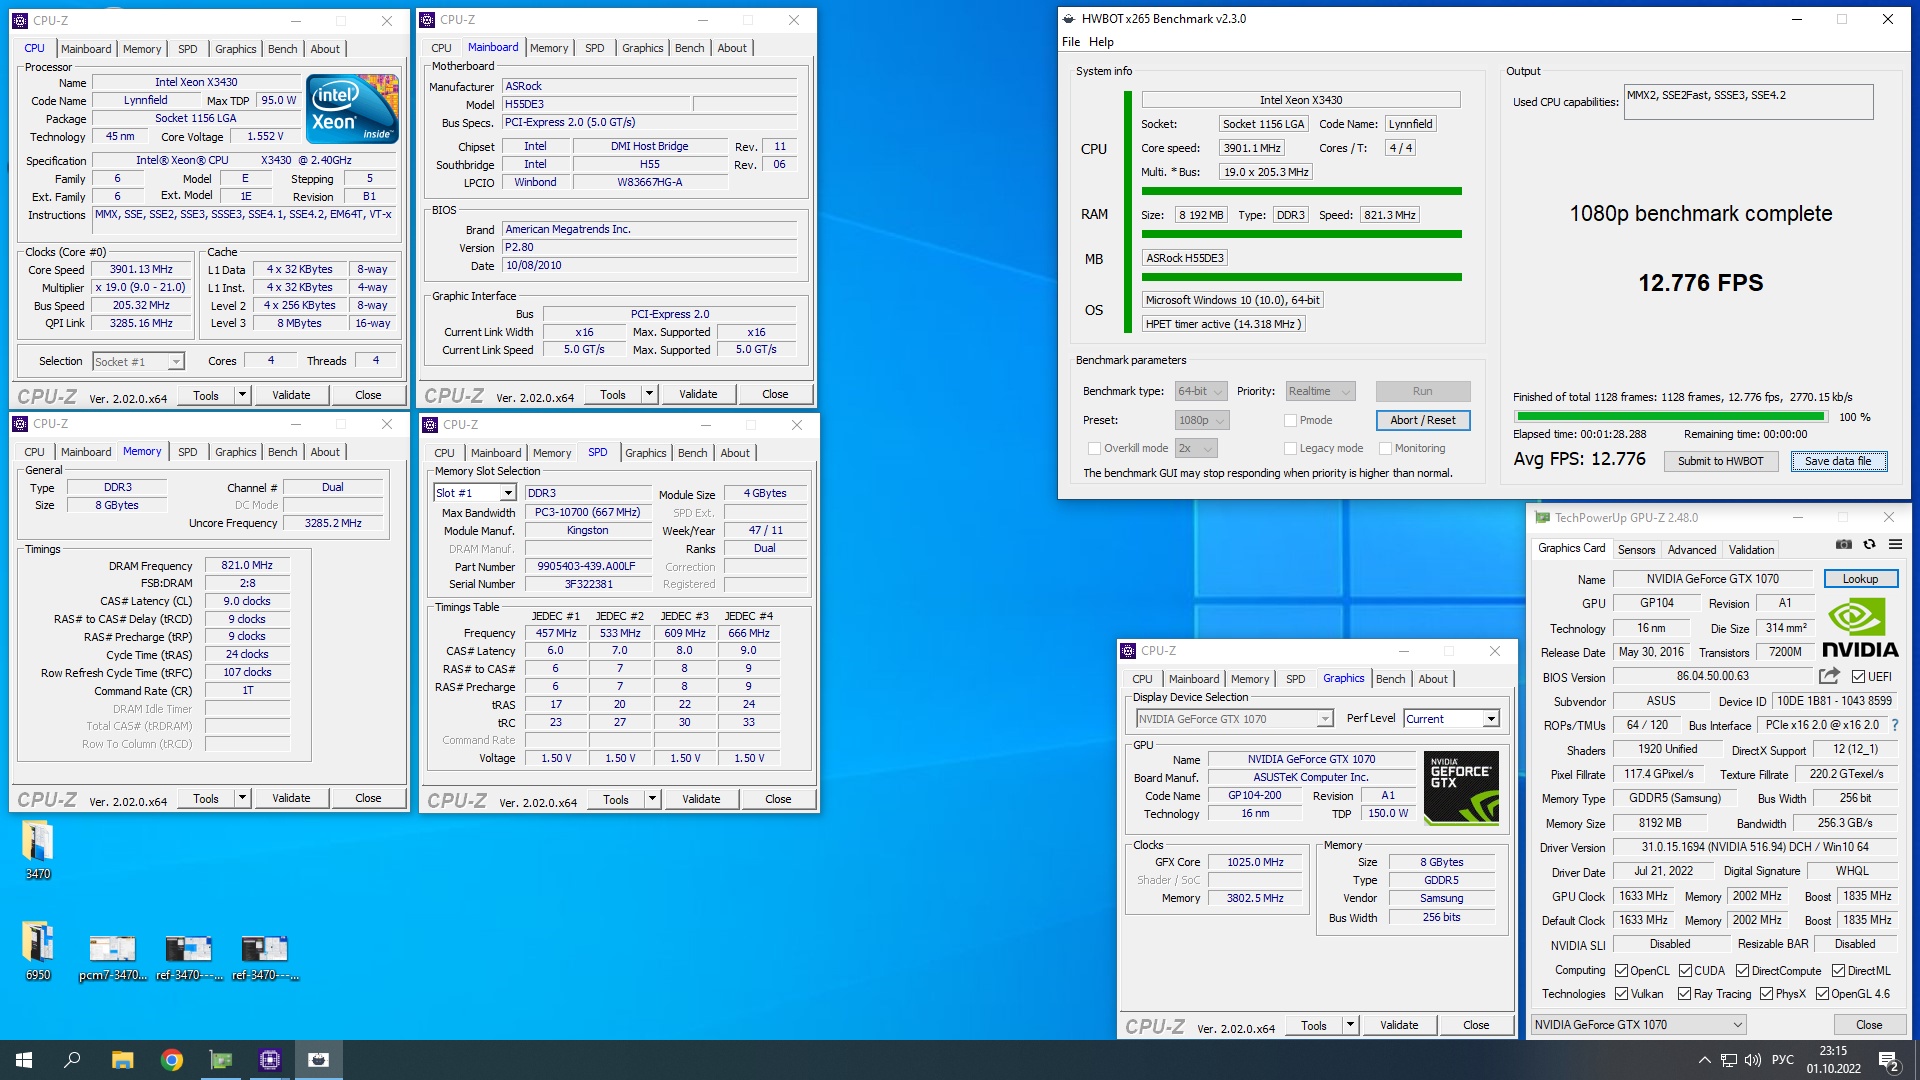The height and width of the screenshot is (1080, 1920).
Task: Open Benchmark type 64-bit dropdown
Action: coord(1201,392)
